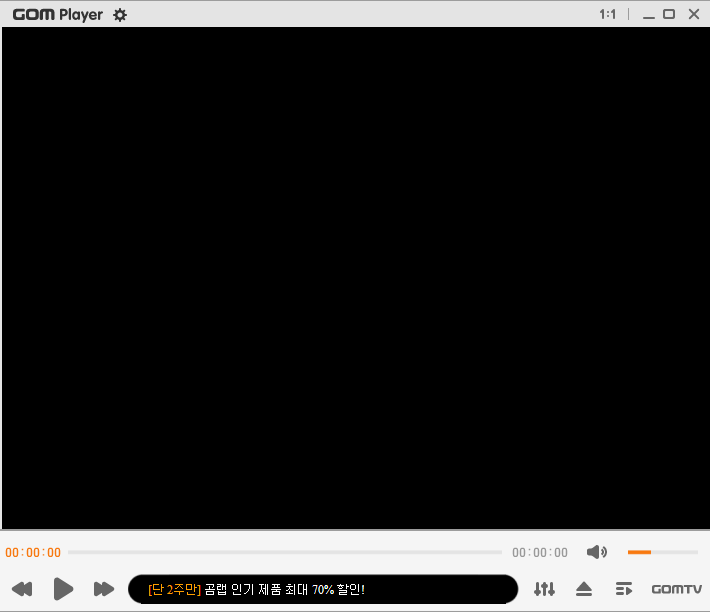The width and height of the screenshot is (710, 612).
Task: Set video size to 1:1 ratio
Action: tap(607, 14)
